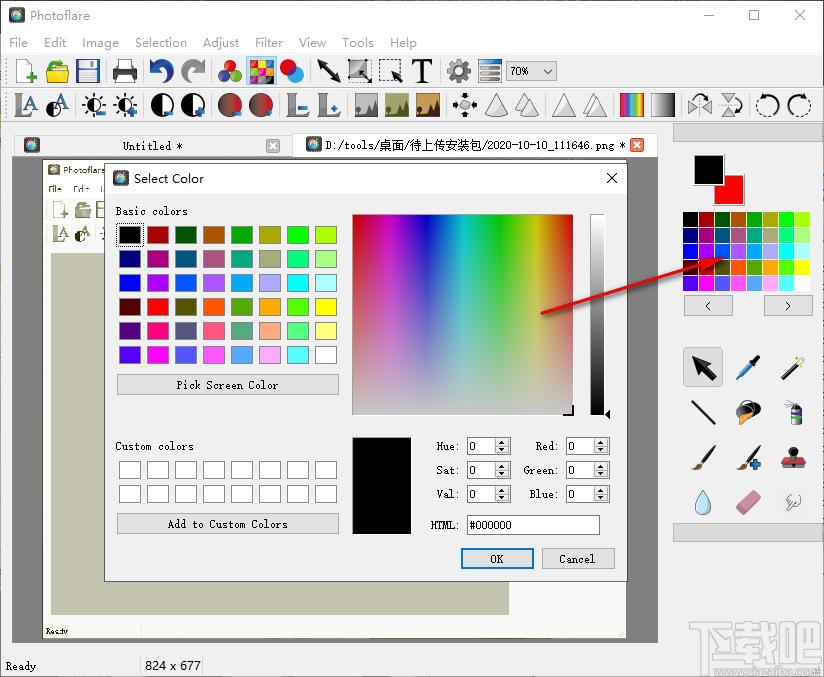
Task: Select the spray can tool
Action: pos(793,412)
